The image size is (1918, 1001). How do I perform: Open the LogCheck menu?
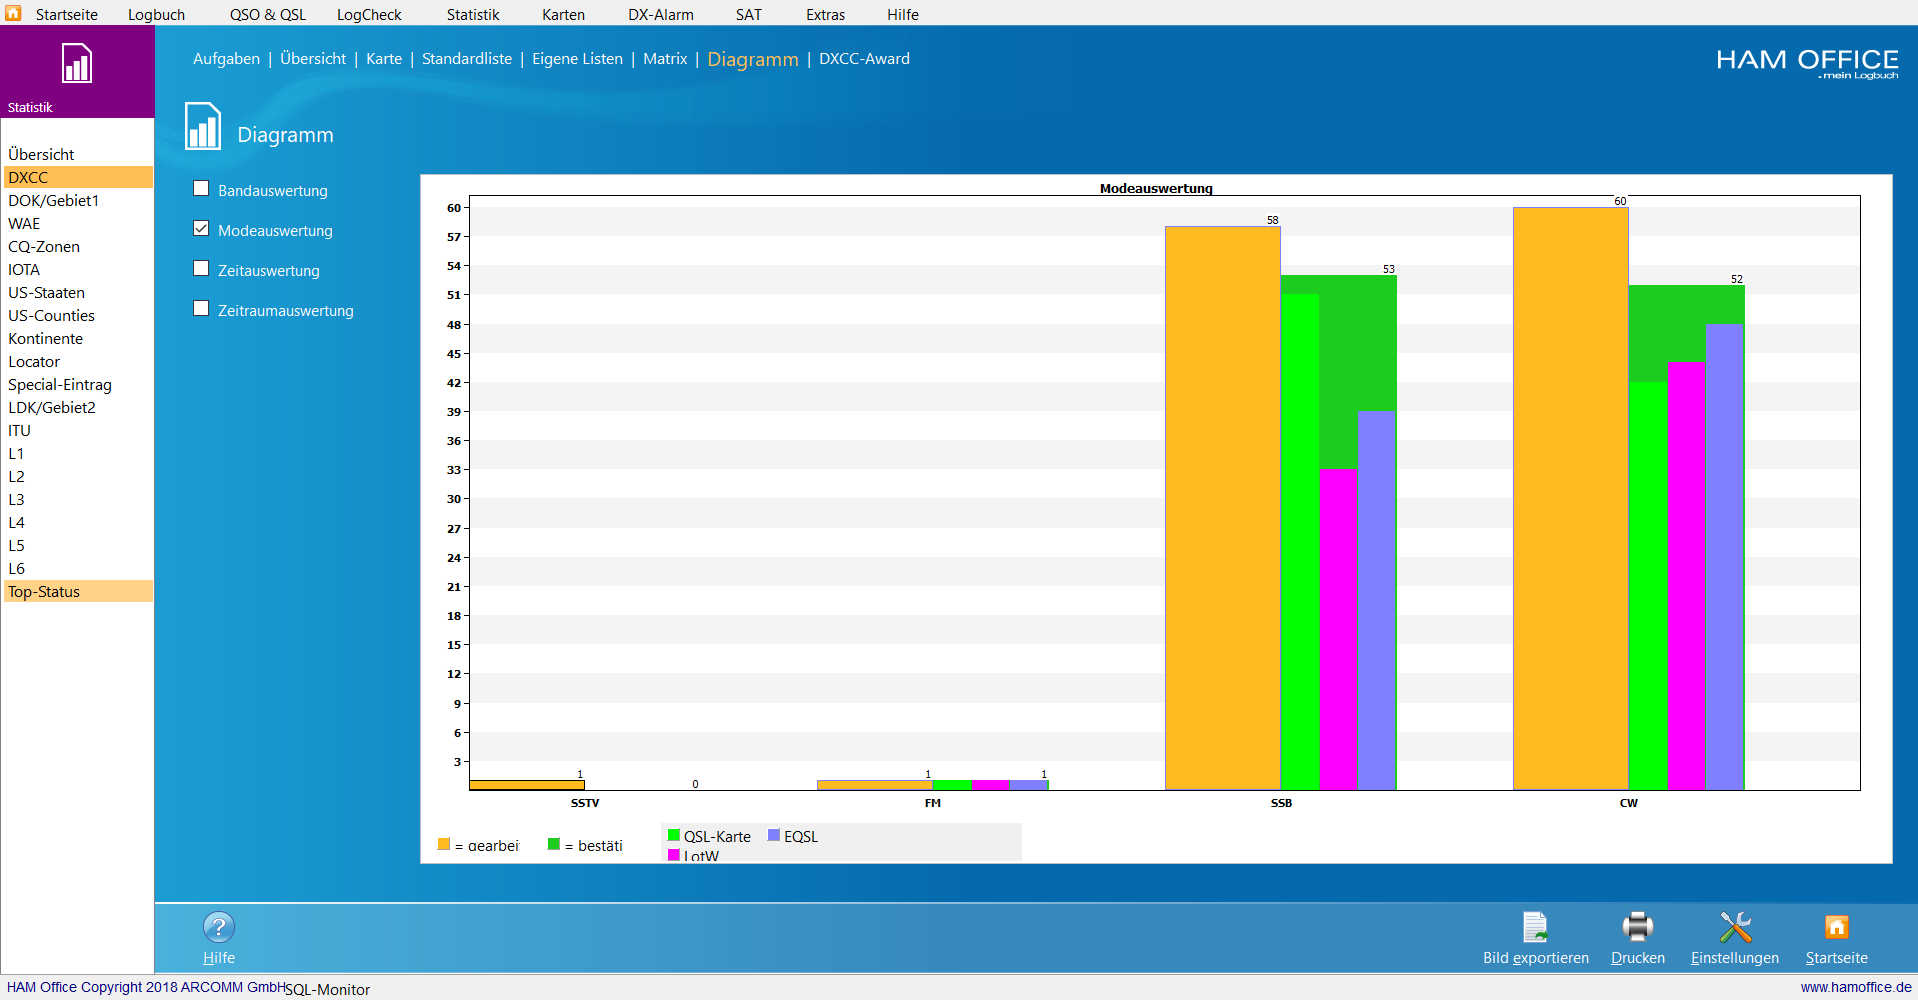click(x=369, y=14)
